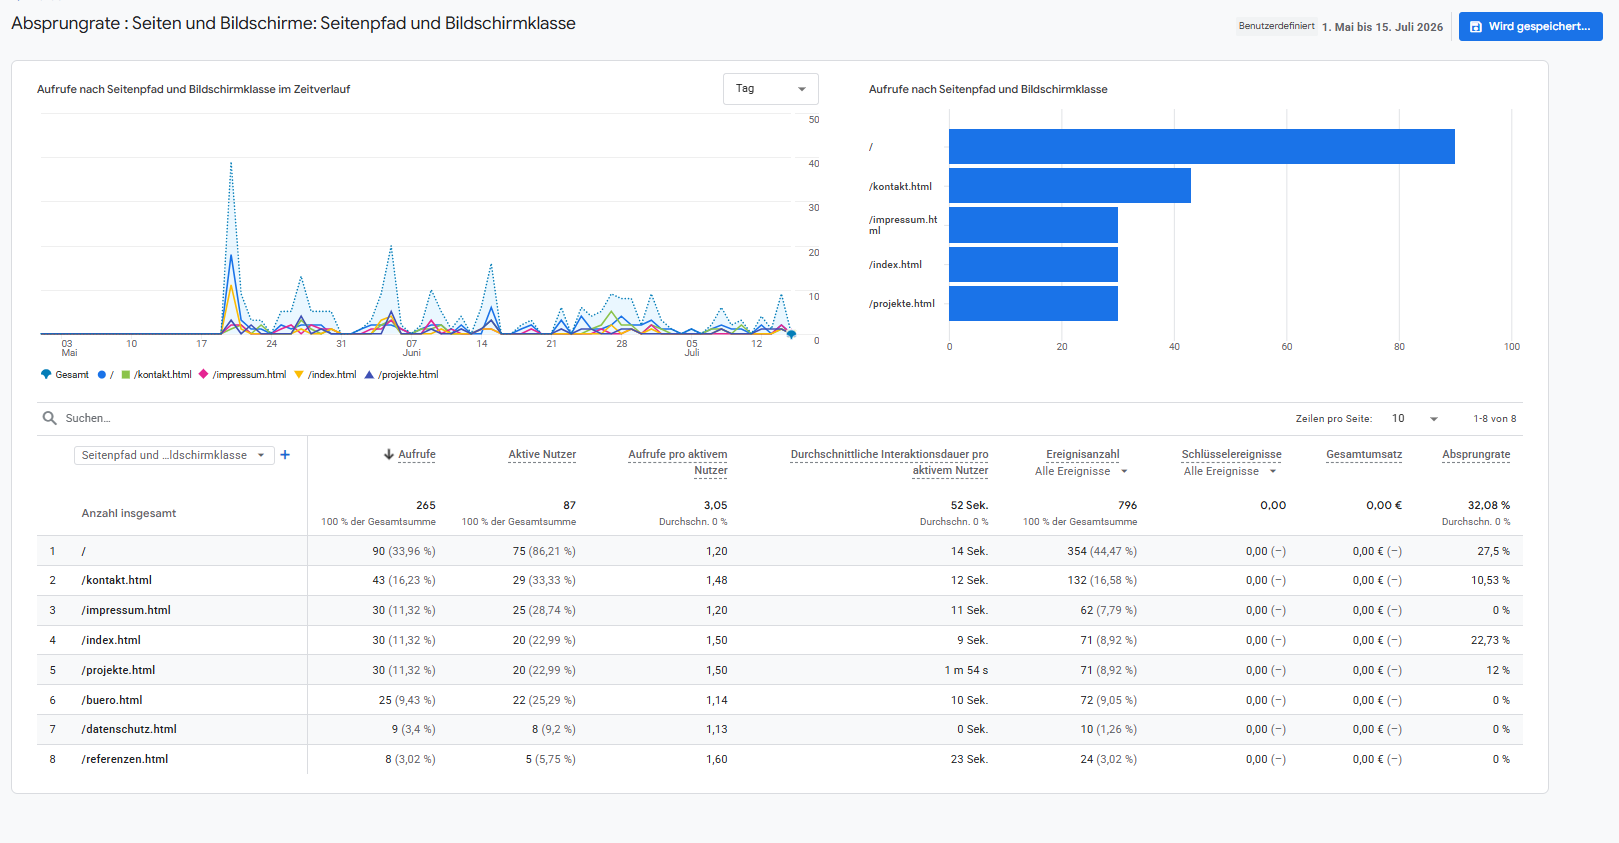
Task: Open the Zeilen pro Seite dropdown
Action: pyautogui.click(x=1414, y=419)
